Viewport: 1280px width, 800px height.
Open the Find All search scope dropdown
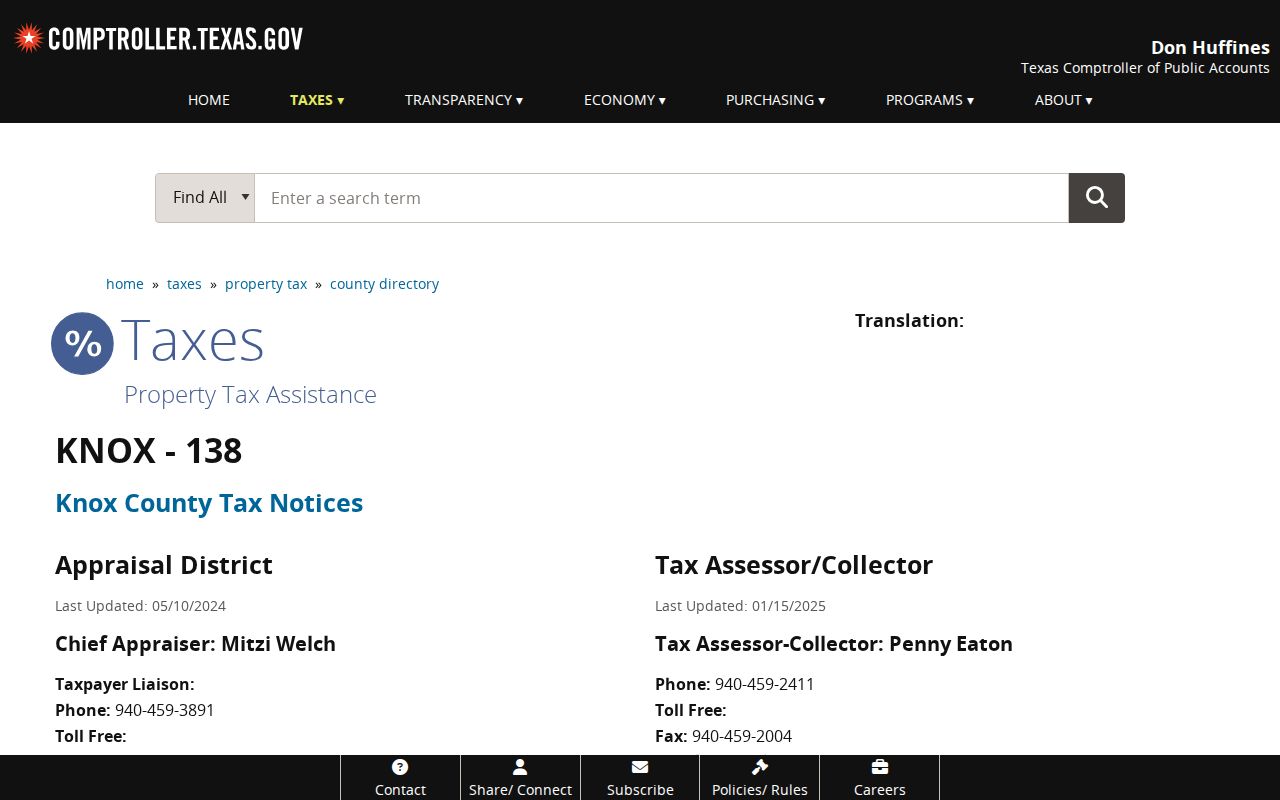[205, 198]
